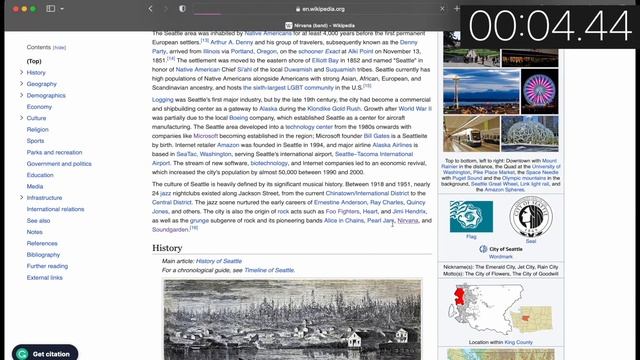
Task: Open the Boeing link
Action: pos(238,118)
